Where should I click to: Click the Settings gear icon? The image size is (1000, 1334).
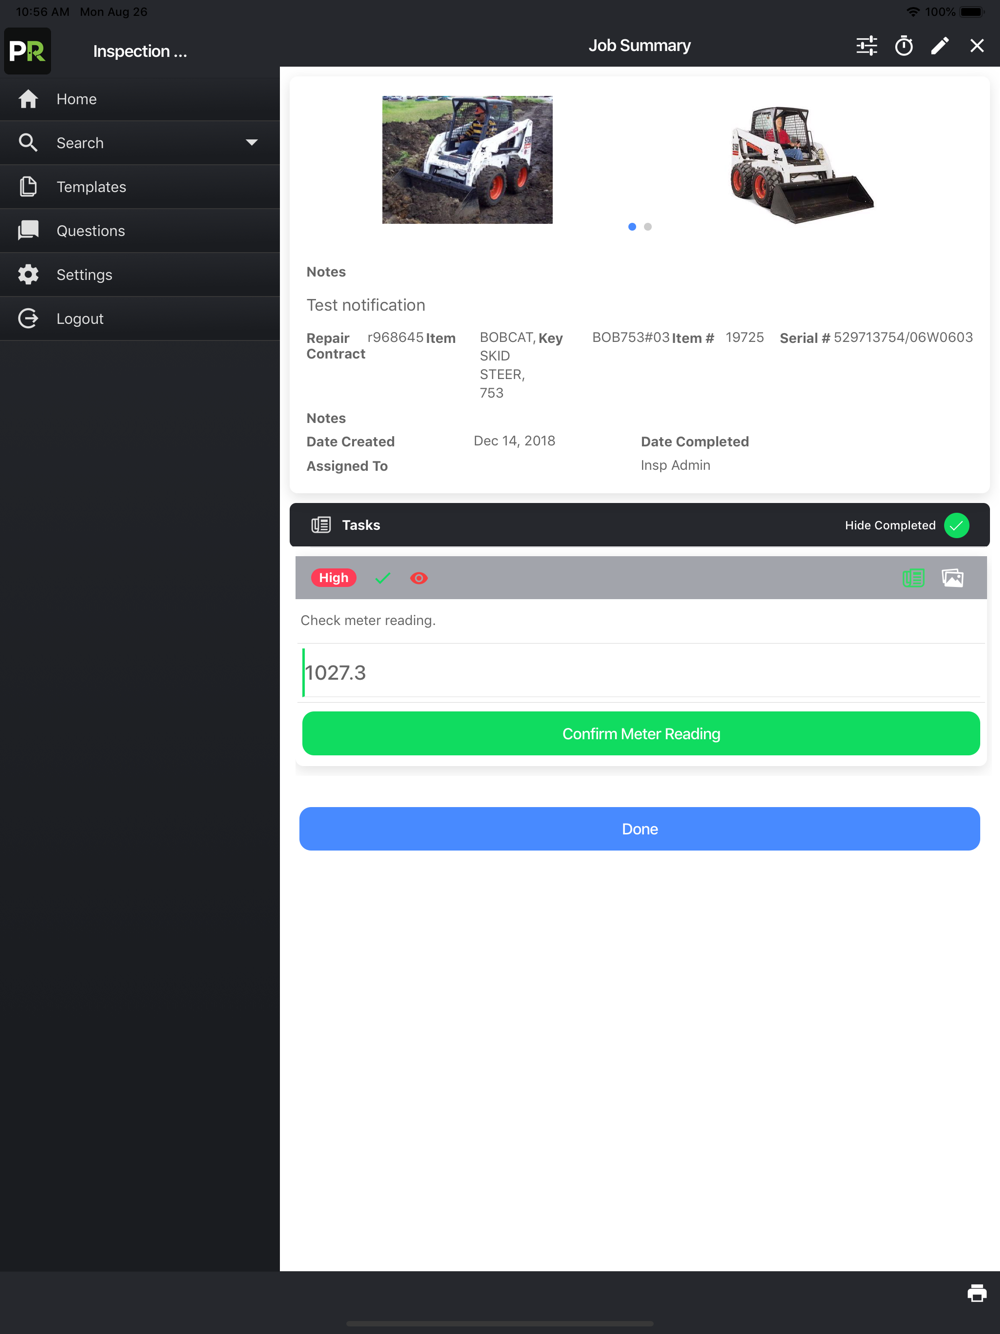click(28, 275)
